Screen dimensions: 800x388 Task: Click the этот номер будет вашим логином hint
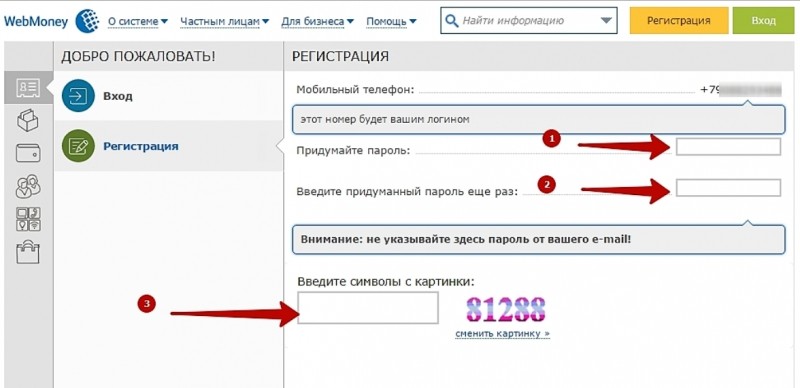(x=538, y=120)
